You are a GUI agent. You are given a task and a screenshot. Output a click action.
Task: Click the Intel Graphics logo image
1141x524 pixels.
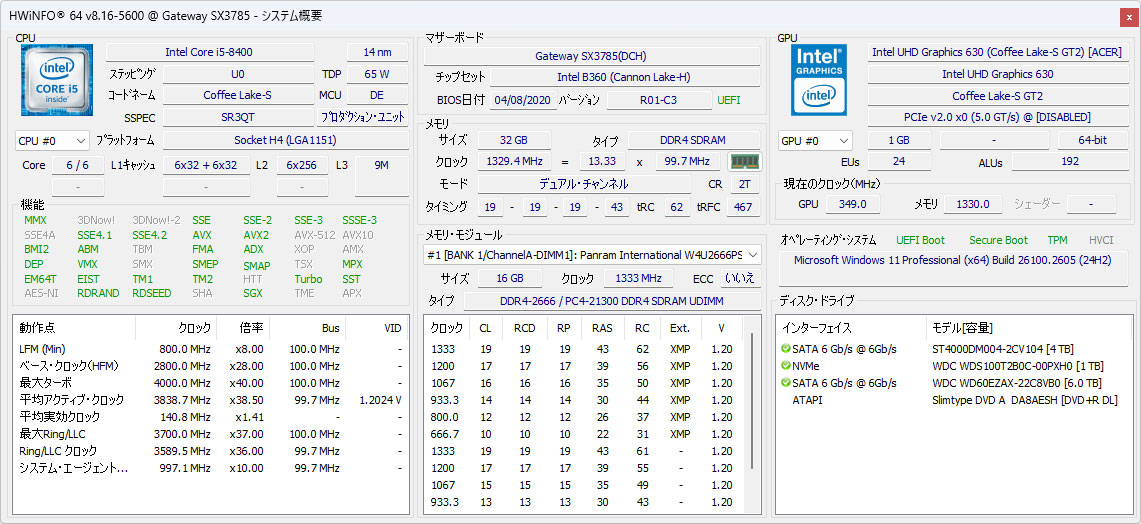tap(819, 79)
